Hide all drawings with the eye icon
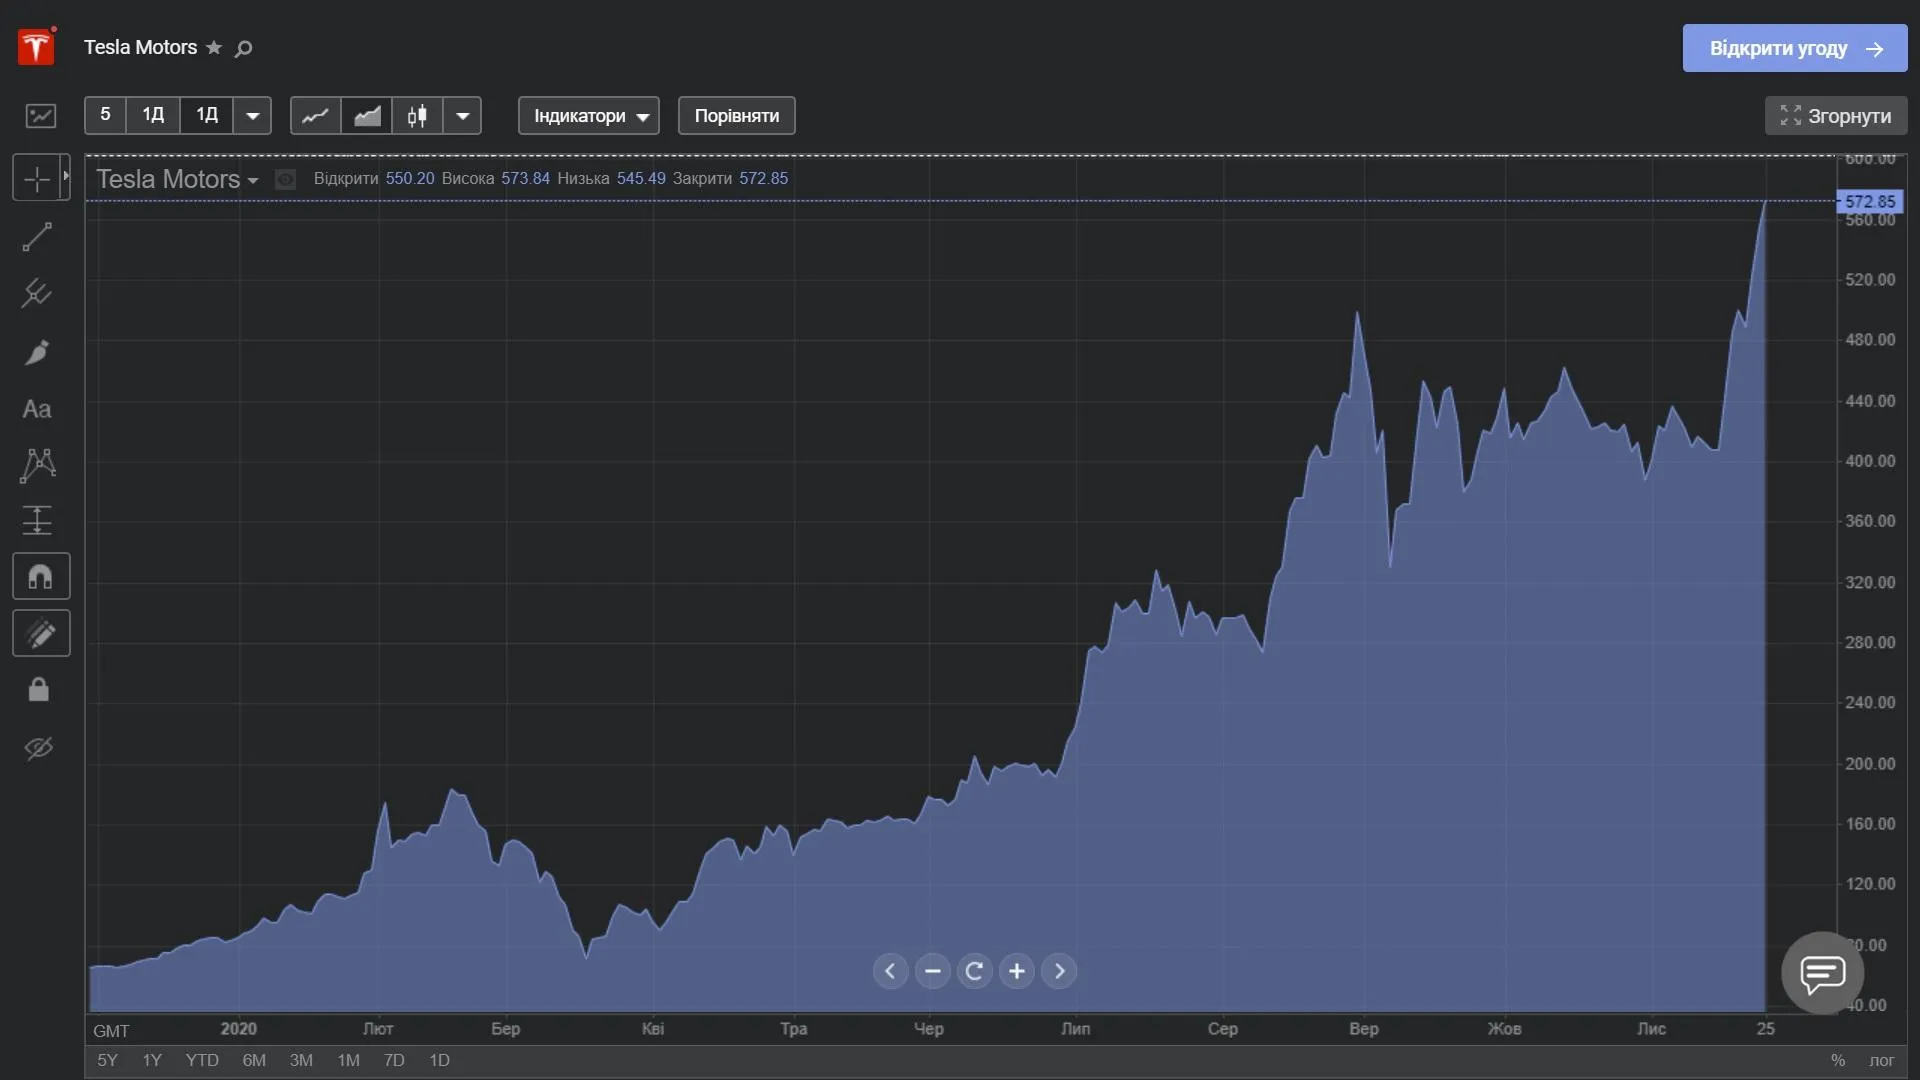This screenshot has width=1920, height=1080. (x=38, y=748)
